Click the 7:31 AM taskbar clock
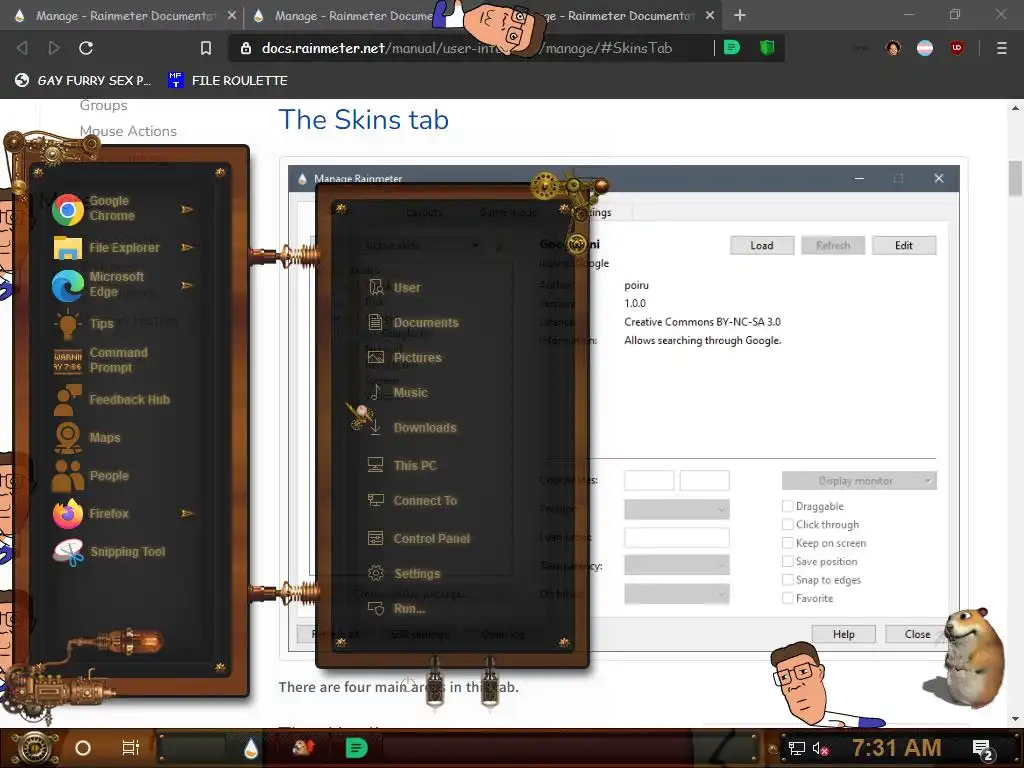1024x768 pixels. click(x=896, y=748)
